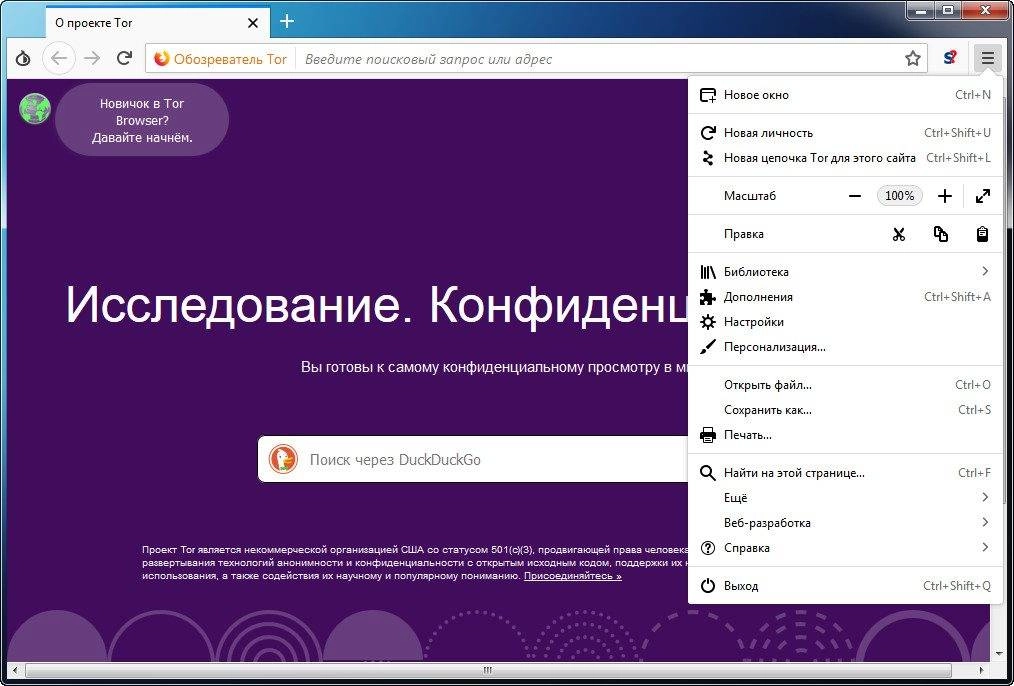This screenshot has width=1014, height=686.
Task: Select Печать... menu item
Action: click(845, 435)
